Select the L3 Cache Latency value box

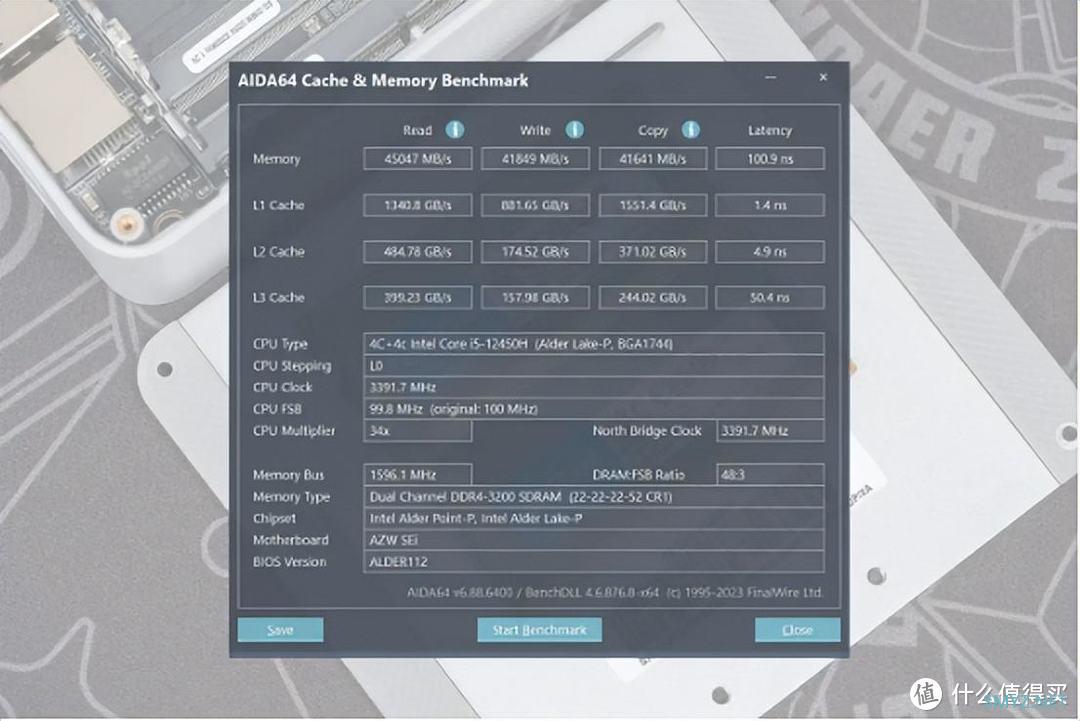(x=769, y=297)
